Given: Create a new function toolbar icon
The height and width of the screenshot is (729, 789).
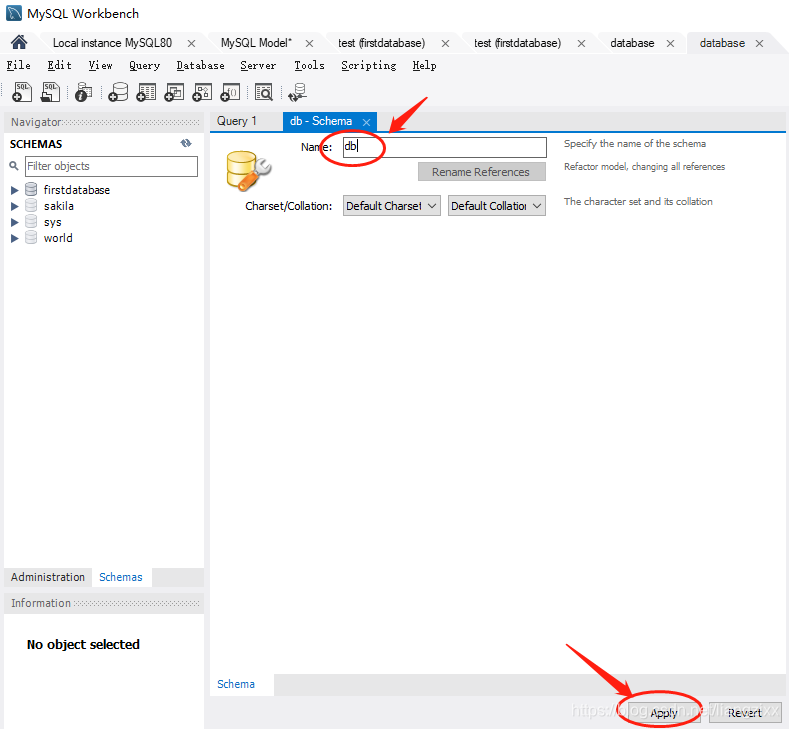Looking at the screenshot, I should click(230, 93).
